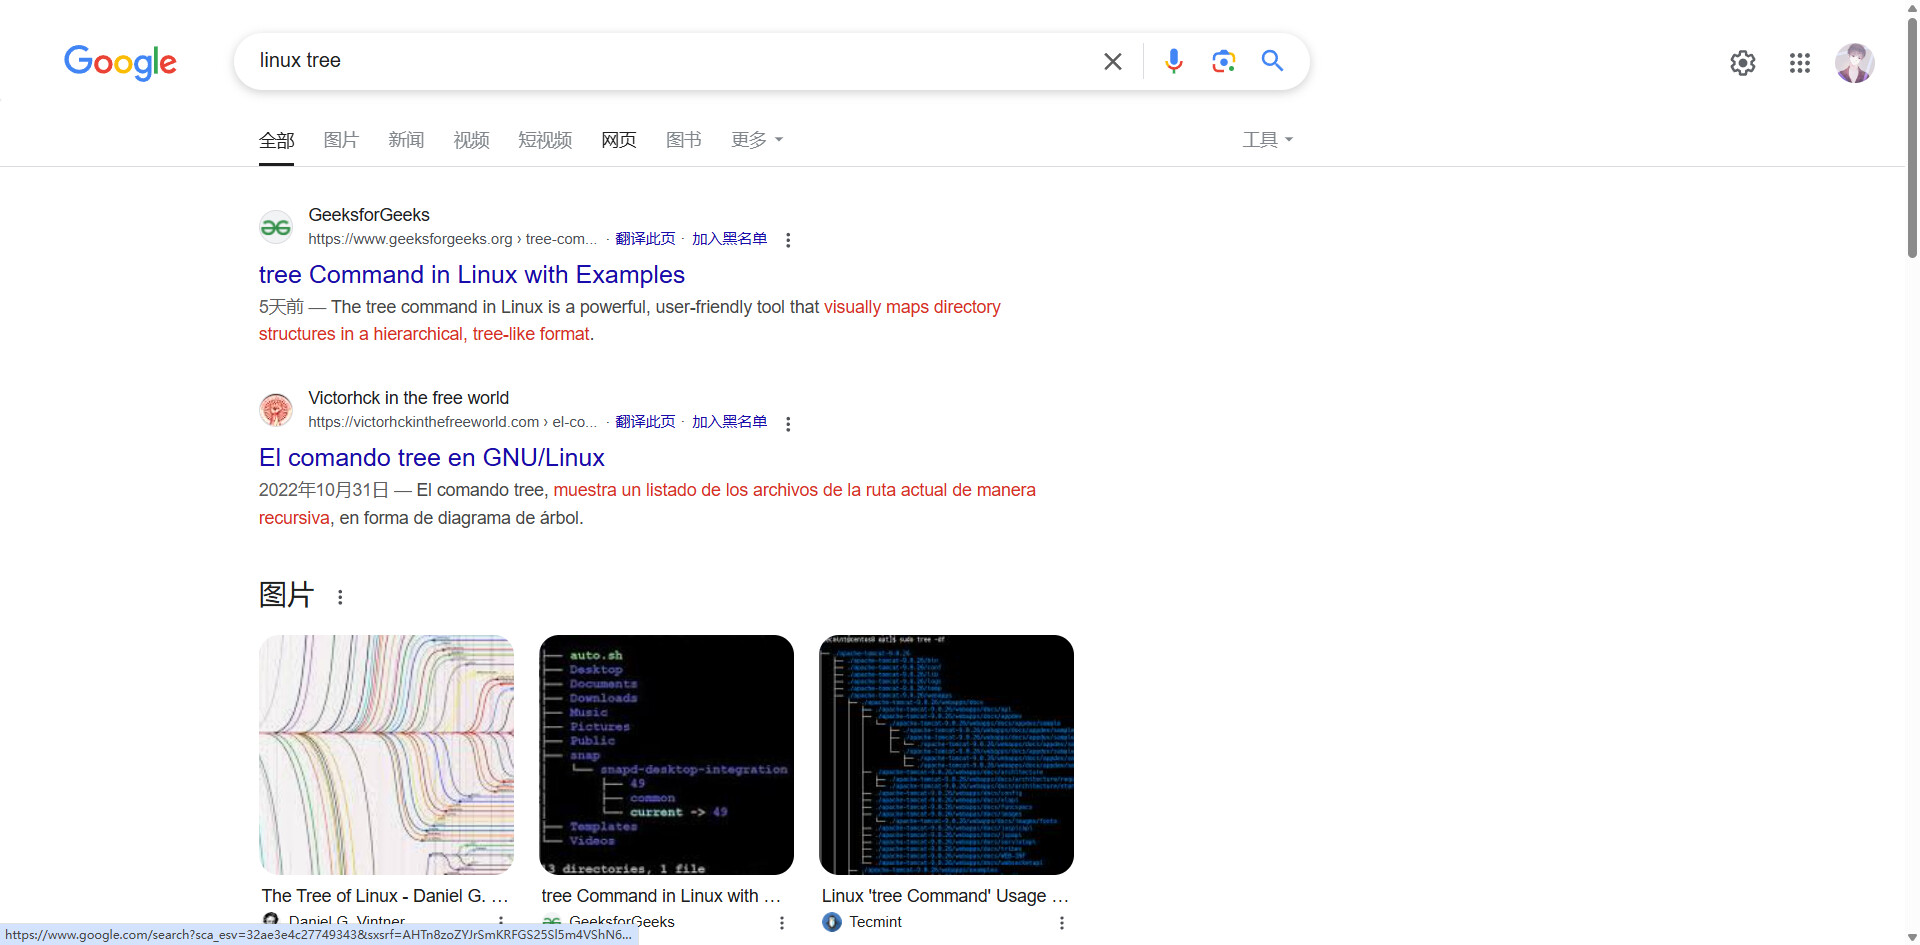Click 翻译此页 for Victorhck result
The width and height of the screenshot is (1920, 945).
tap(645, 422)
